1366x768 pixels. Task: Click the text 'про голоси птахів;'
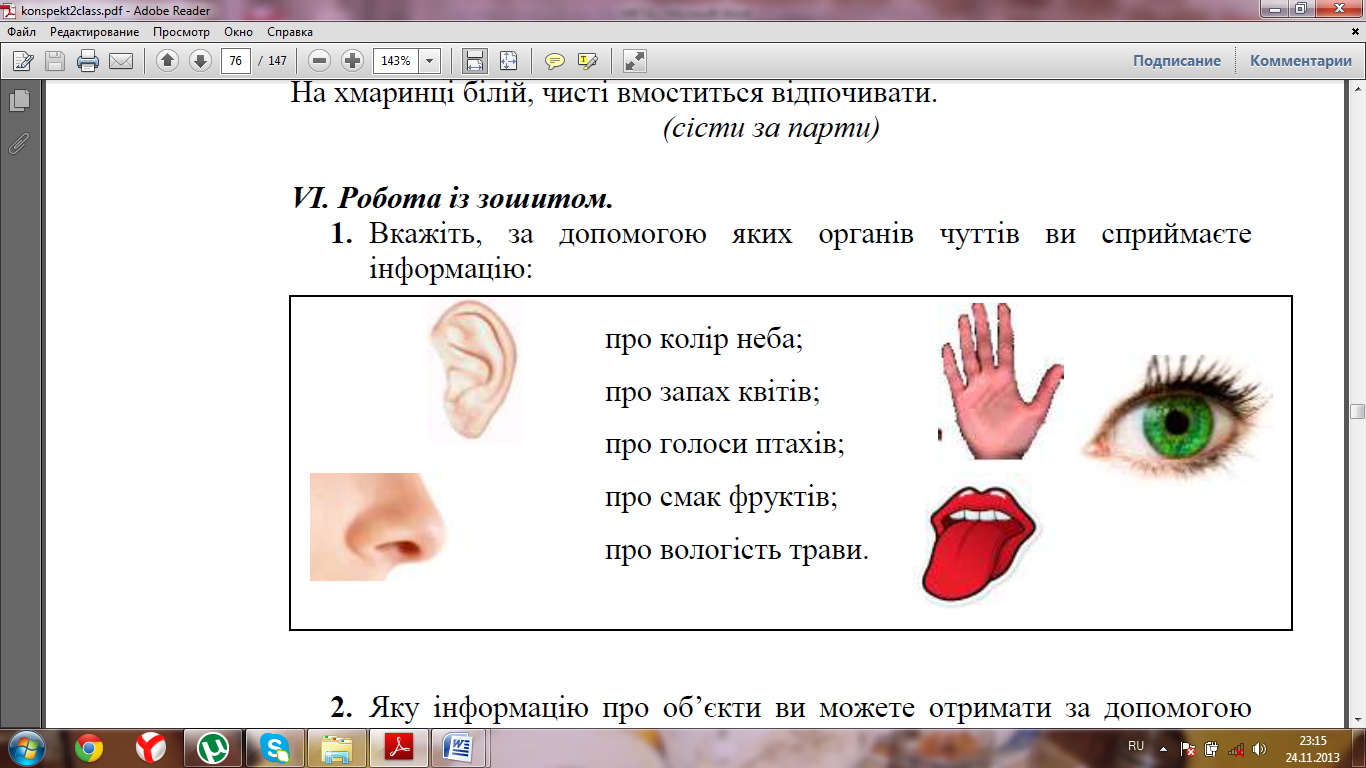725,444
